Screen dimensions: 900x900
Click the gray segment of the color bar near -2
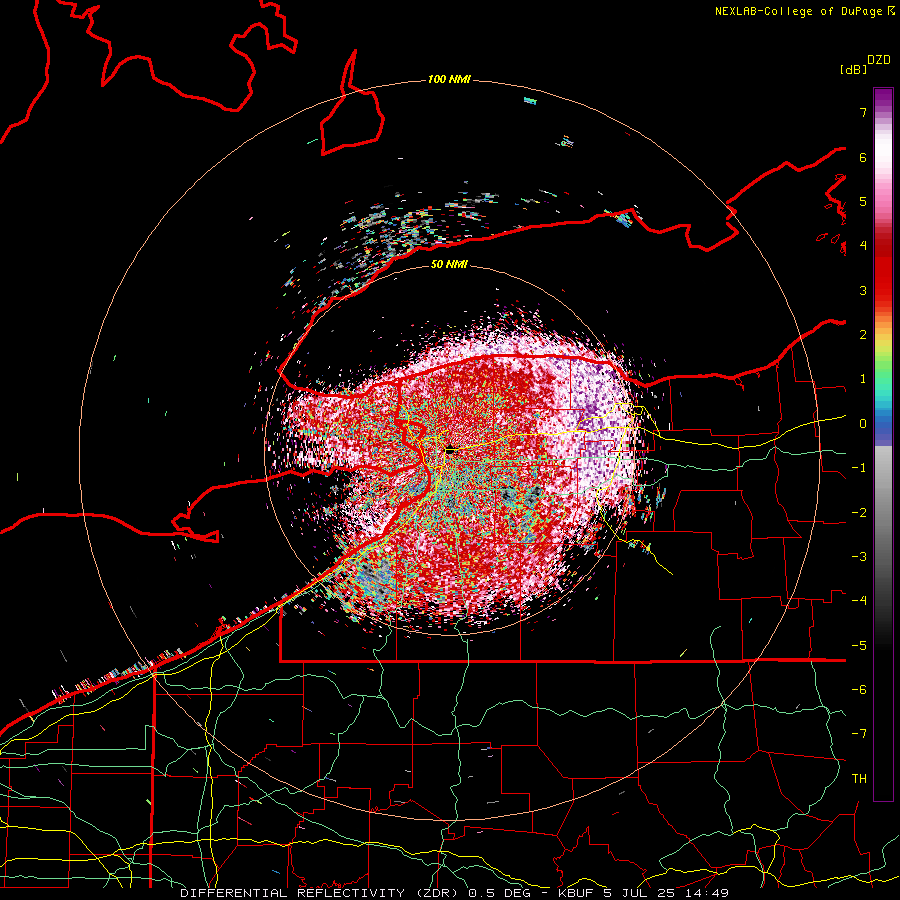(x=883, y=512)
